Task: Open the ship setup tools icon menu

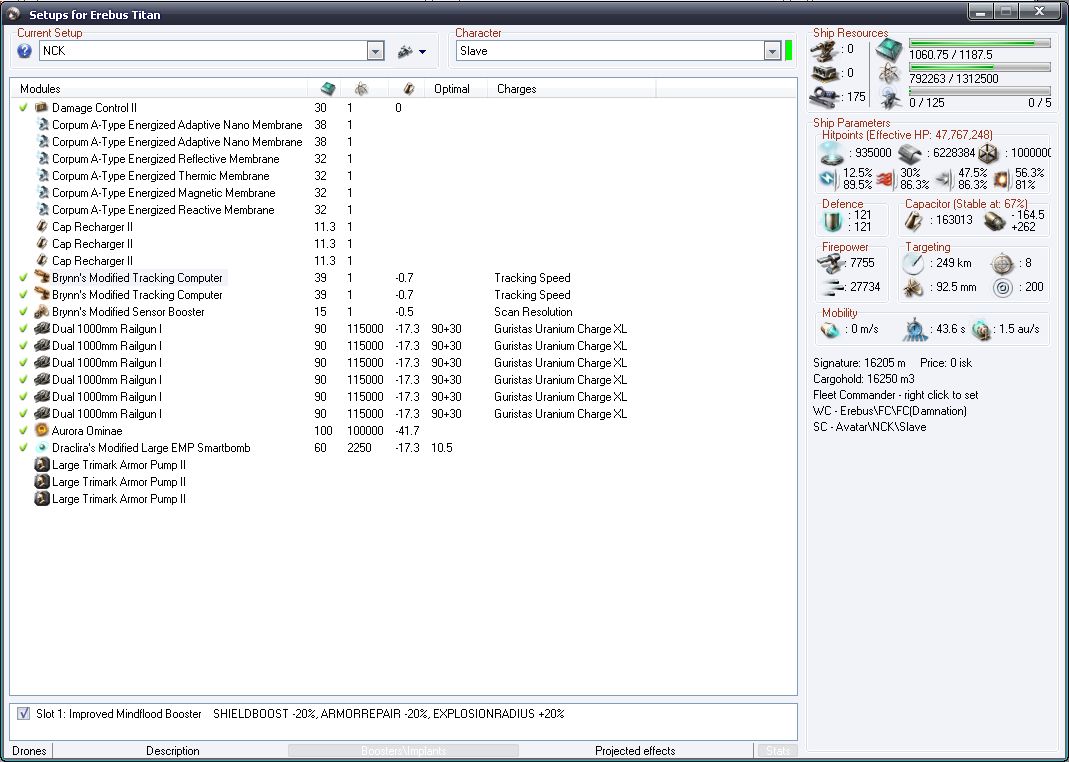Action: click(412, 51)
